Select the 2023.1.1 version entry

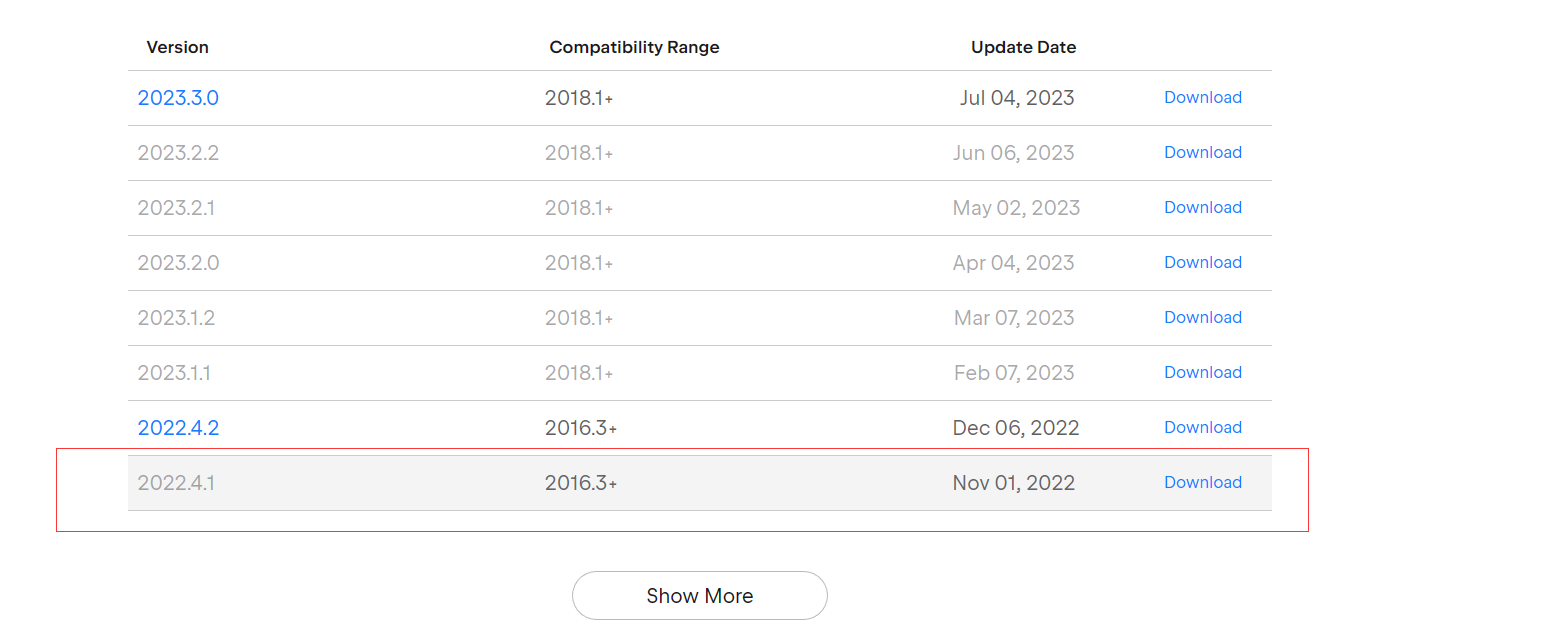[174, 373]
